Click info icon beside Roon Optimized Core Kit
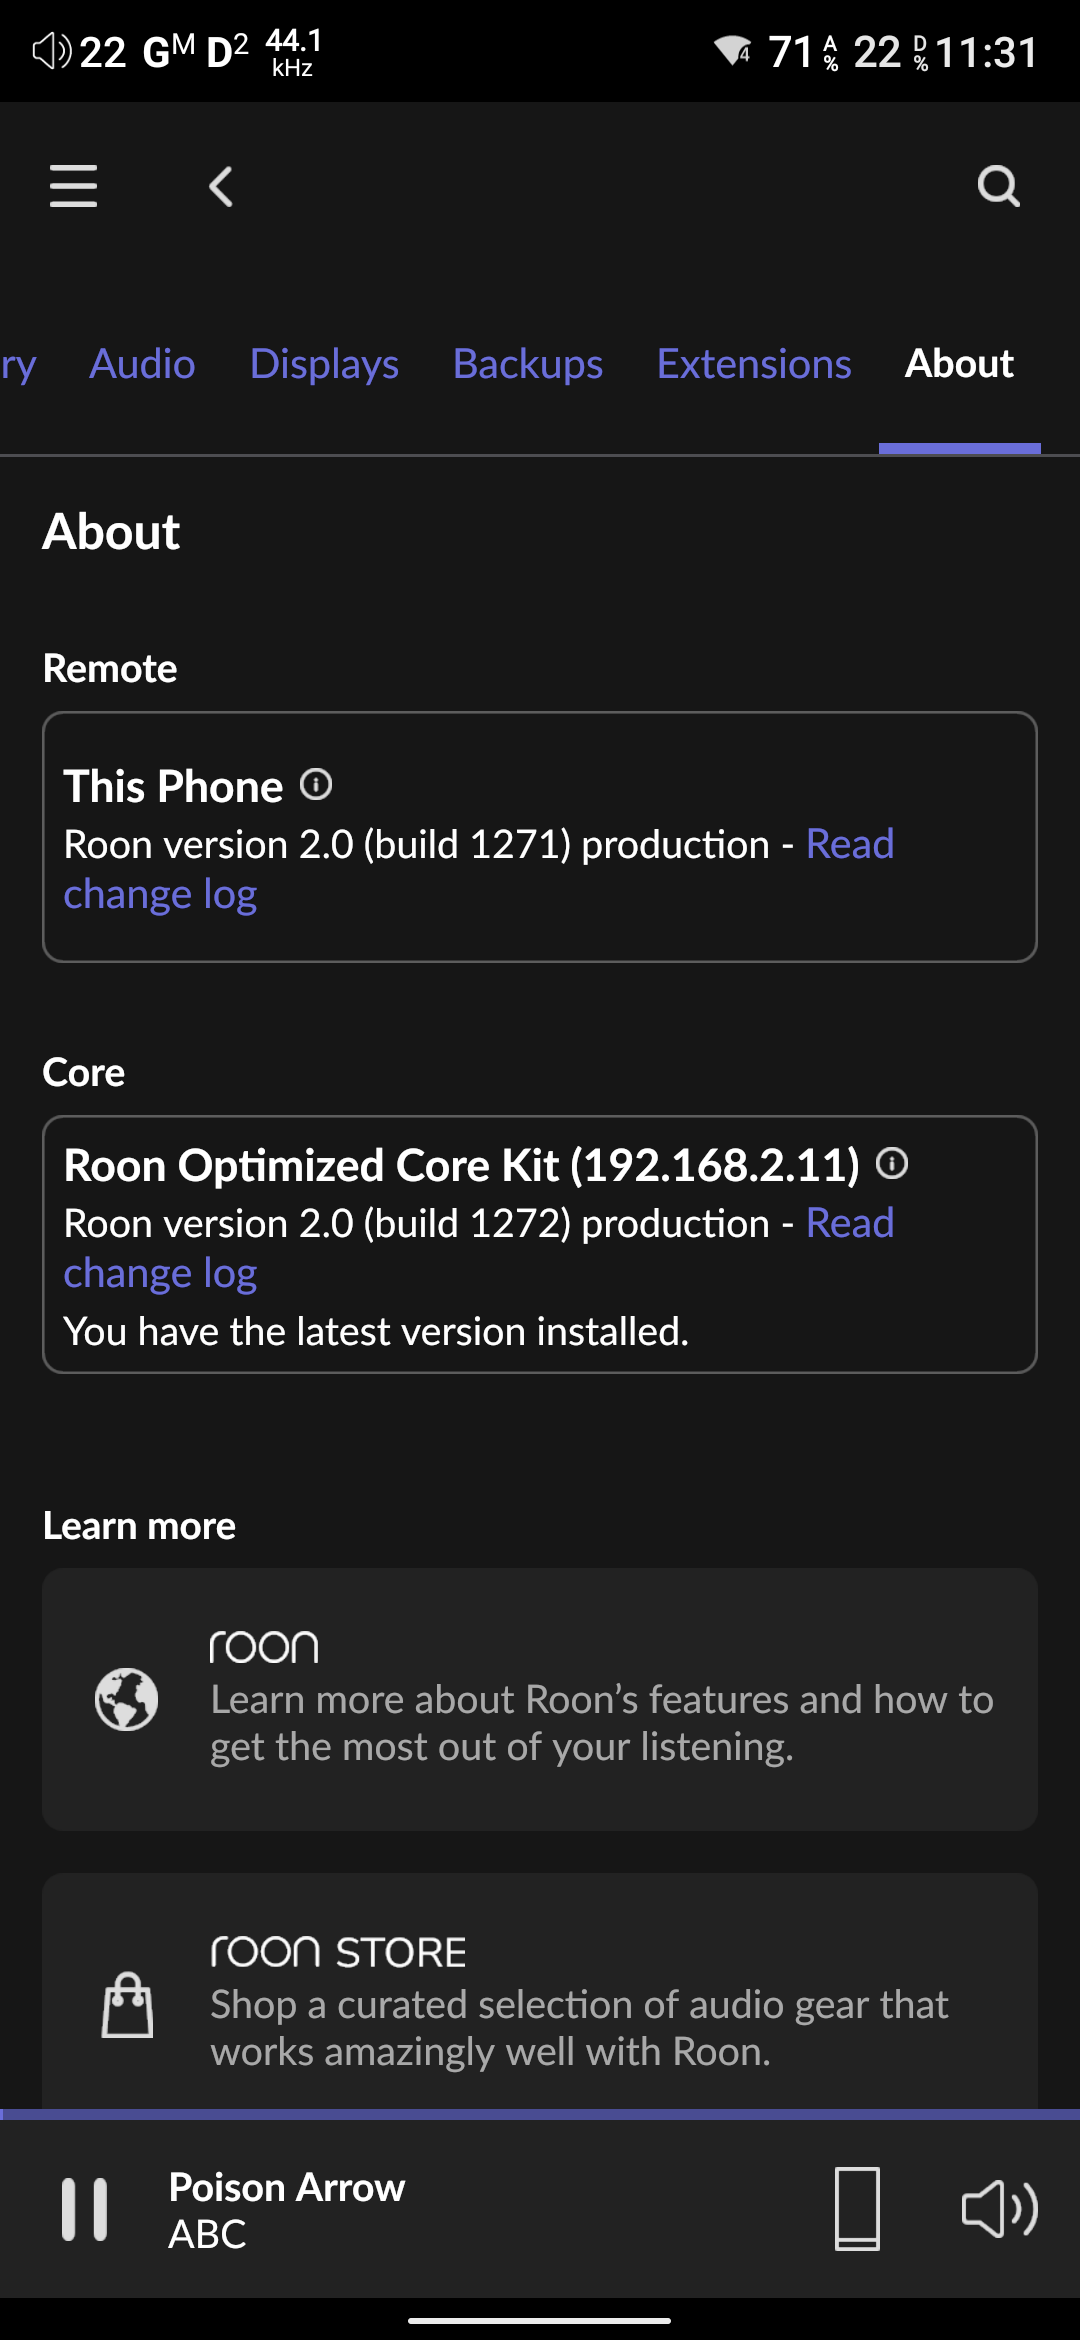1080x2340 pixels. 892,1164
